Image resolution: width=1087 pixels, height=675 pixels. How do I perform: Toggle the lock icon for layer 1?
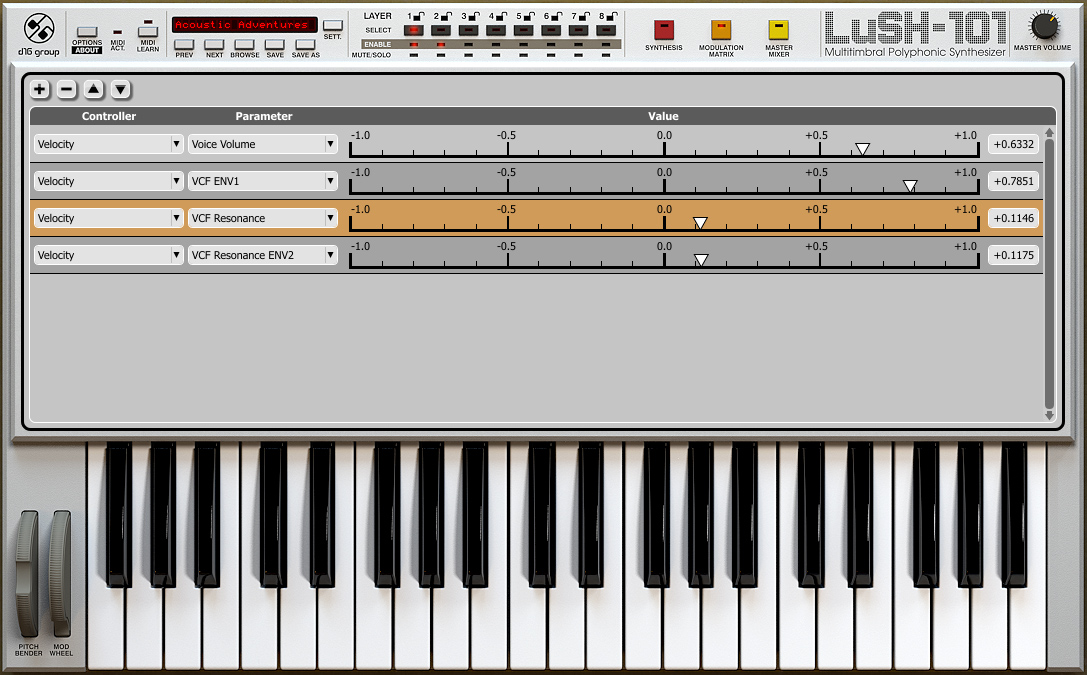point(419,16)
